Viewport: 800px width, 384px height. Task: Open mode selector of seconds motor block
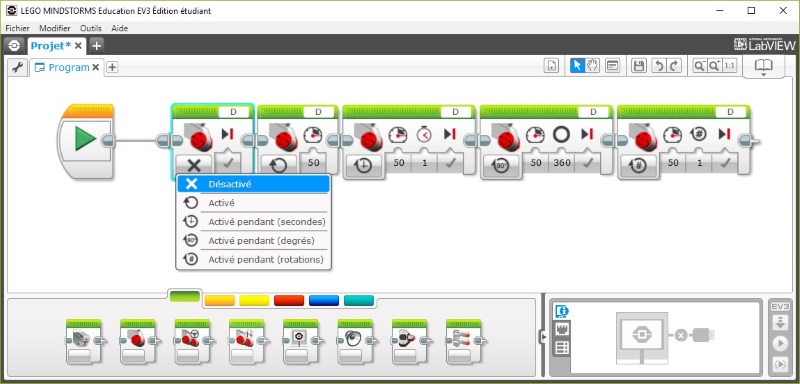coord(364,166)
